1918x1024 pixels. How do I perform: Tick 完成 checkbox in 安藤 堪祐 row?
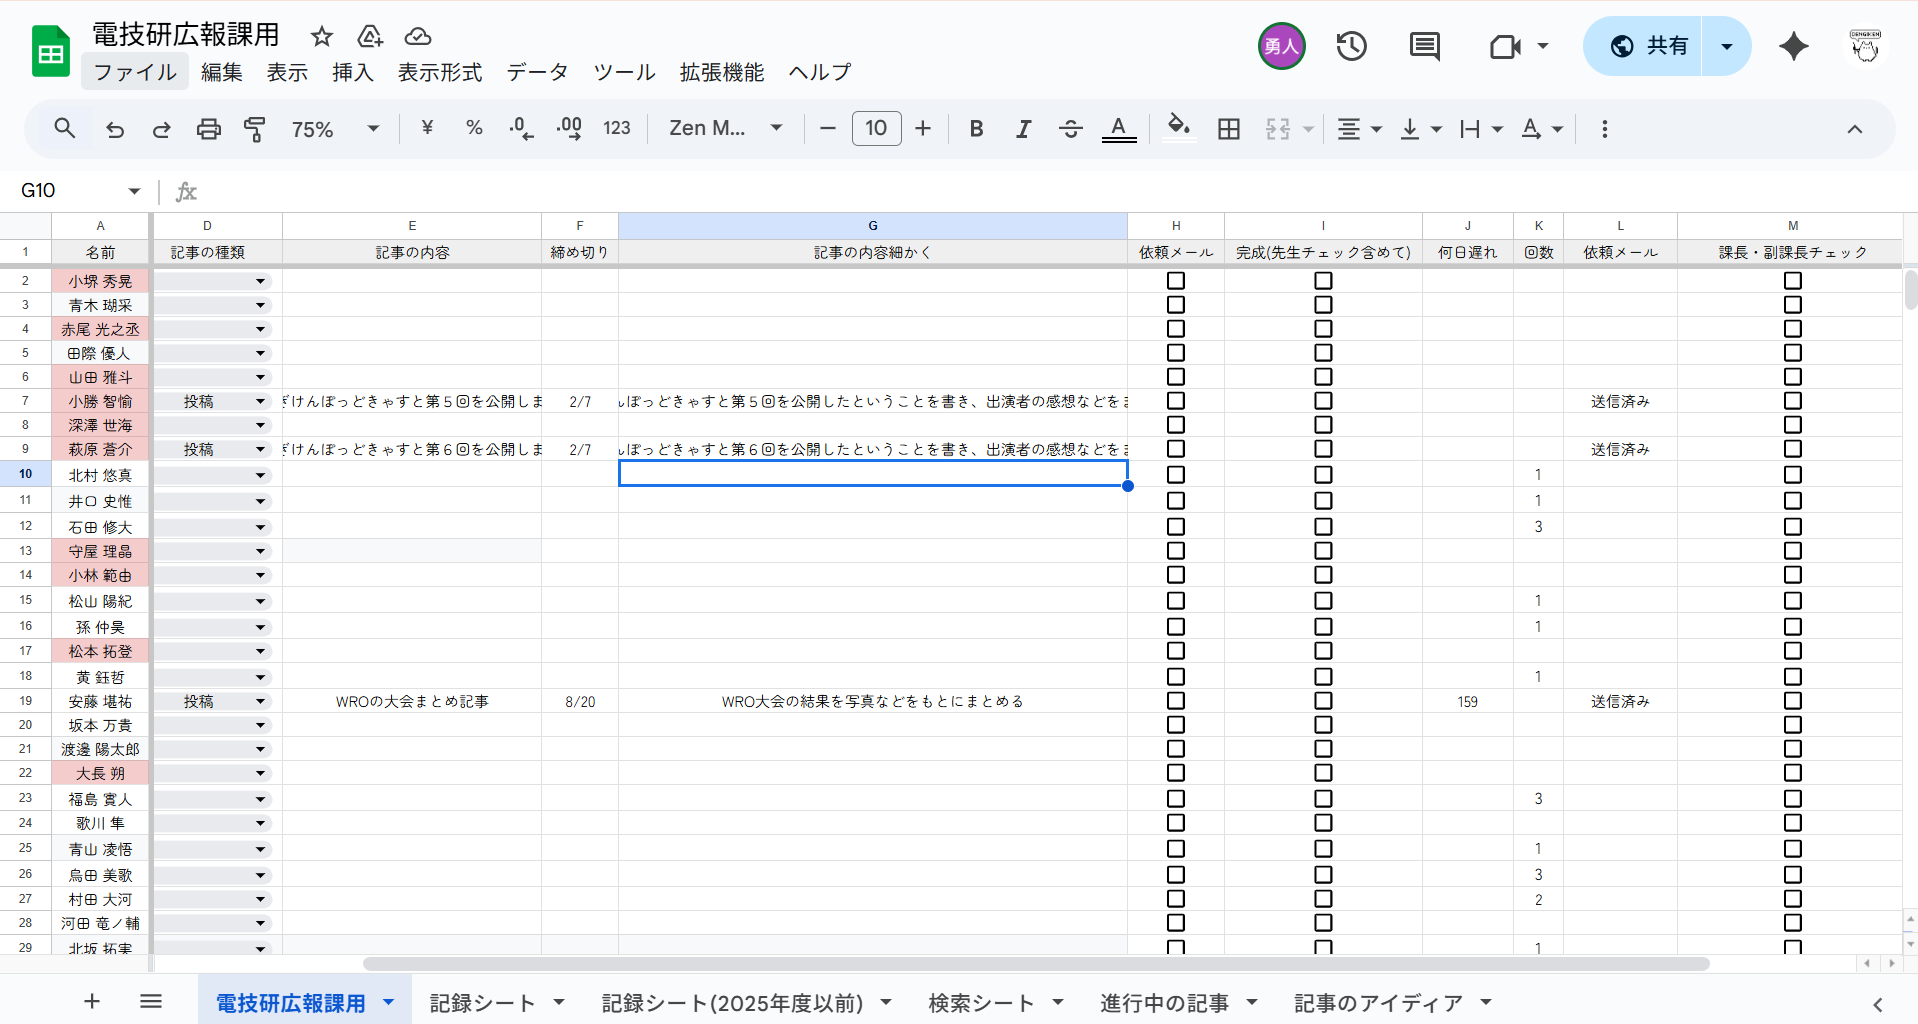(1323, 701)
